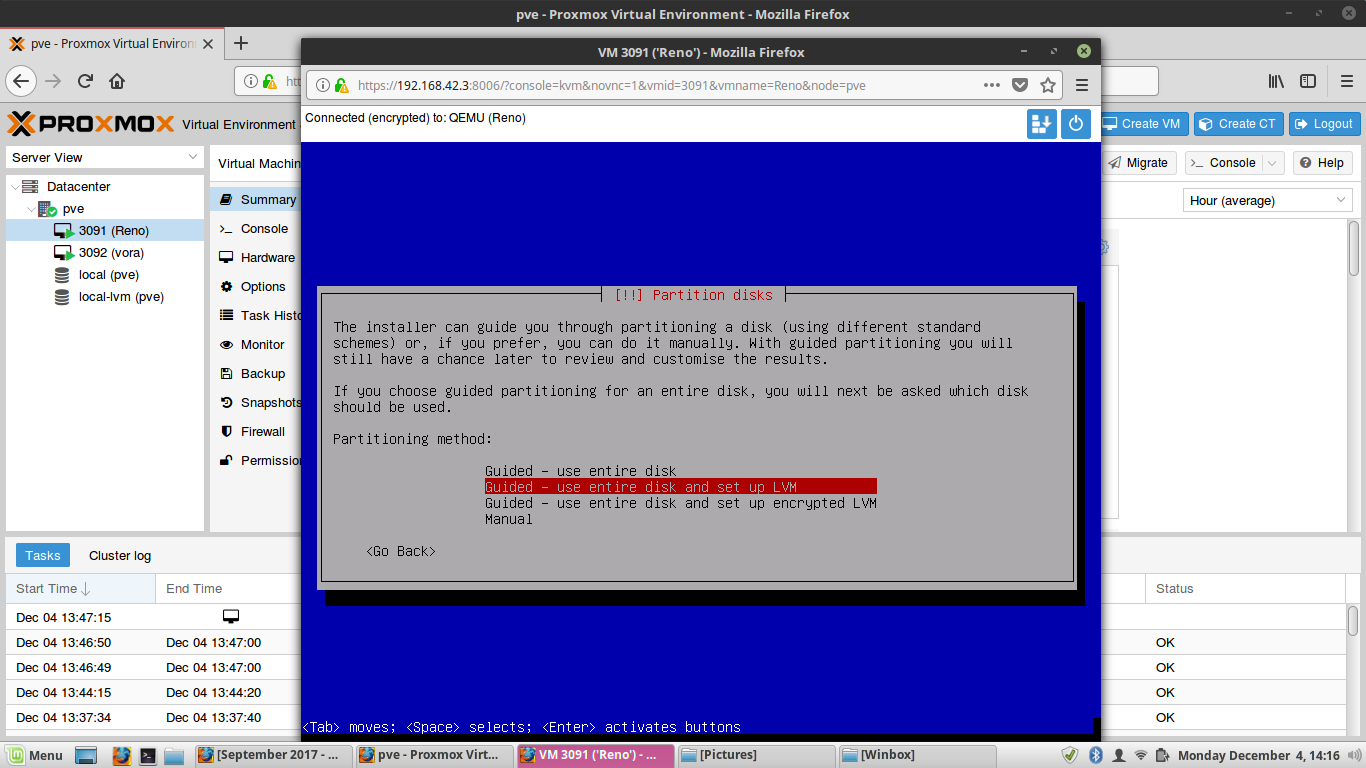The width and height of the screenshot is (1366, 768).
Task: Click the Logout button
Action: (1324, 124)
